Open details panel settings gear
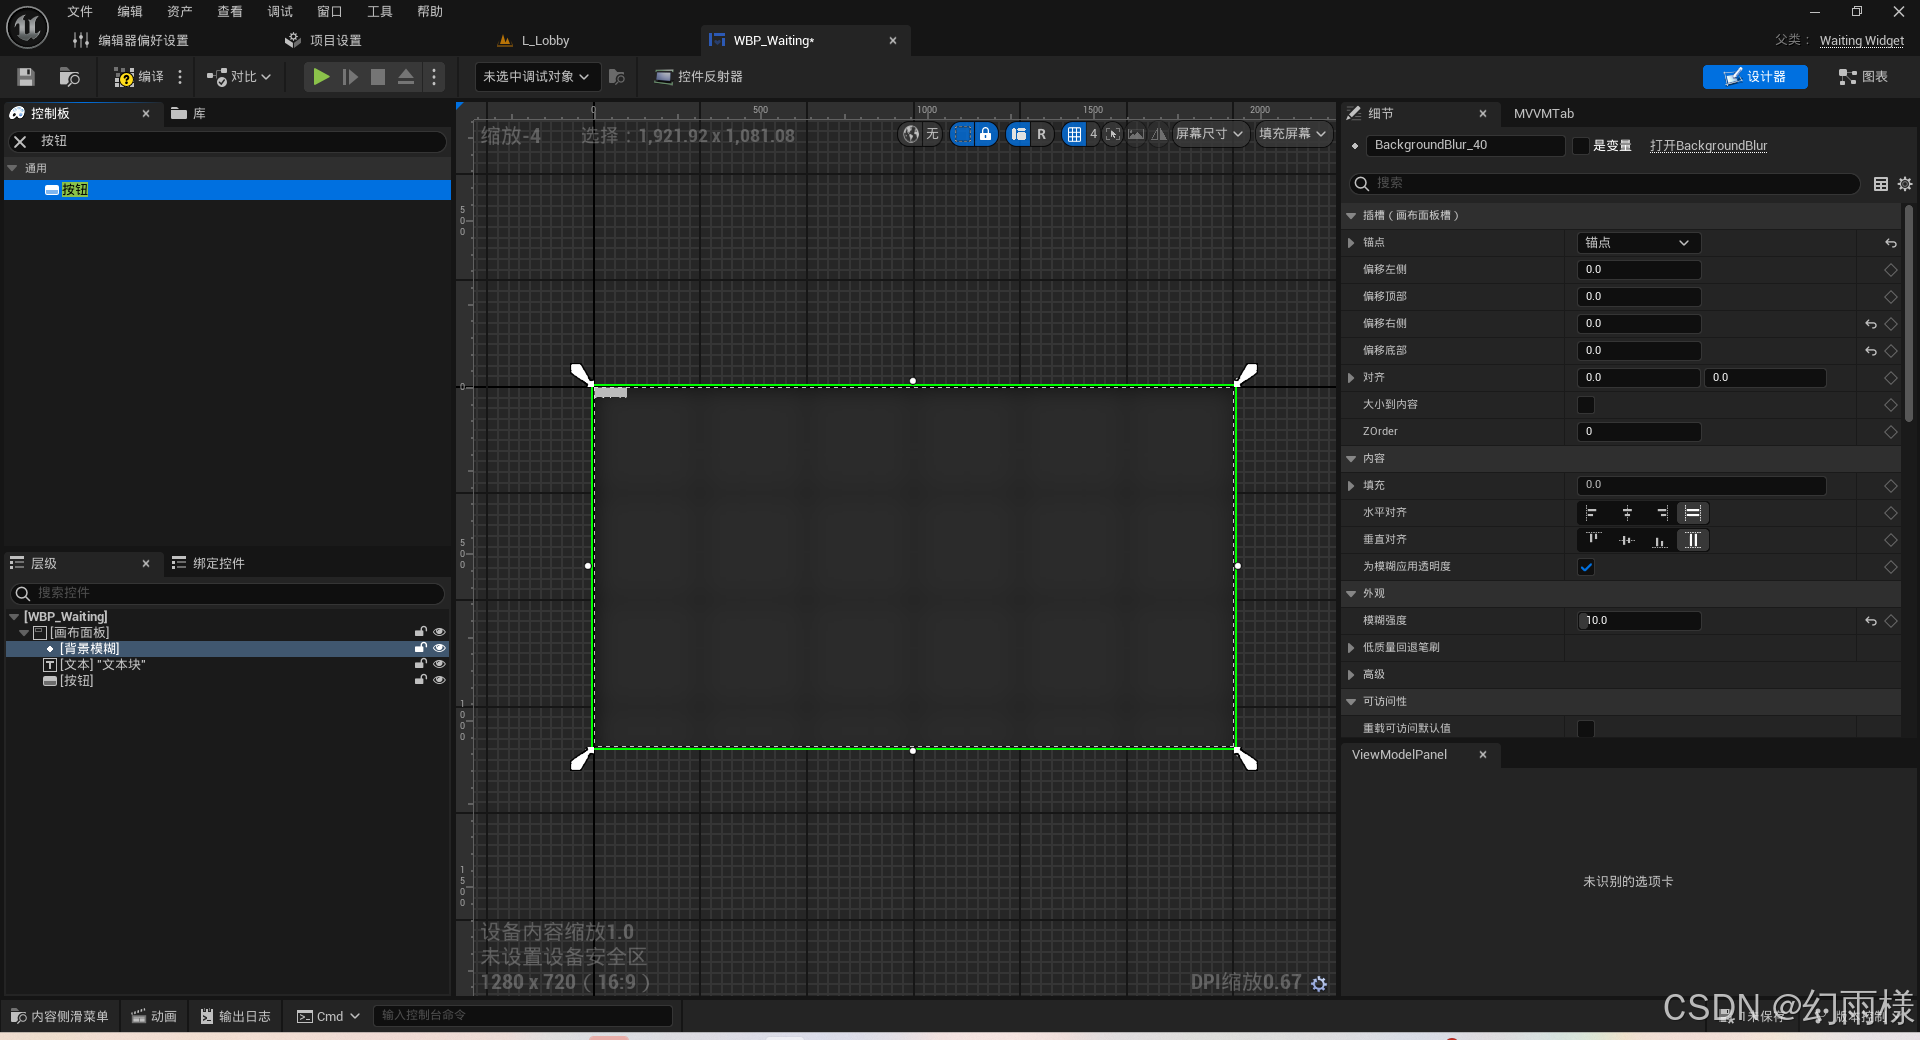 (1905, 184)
